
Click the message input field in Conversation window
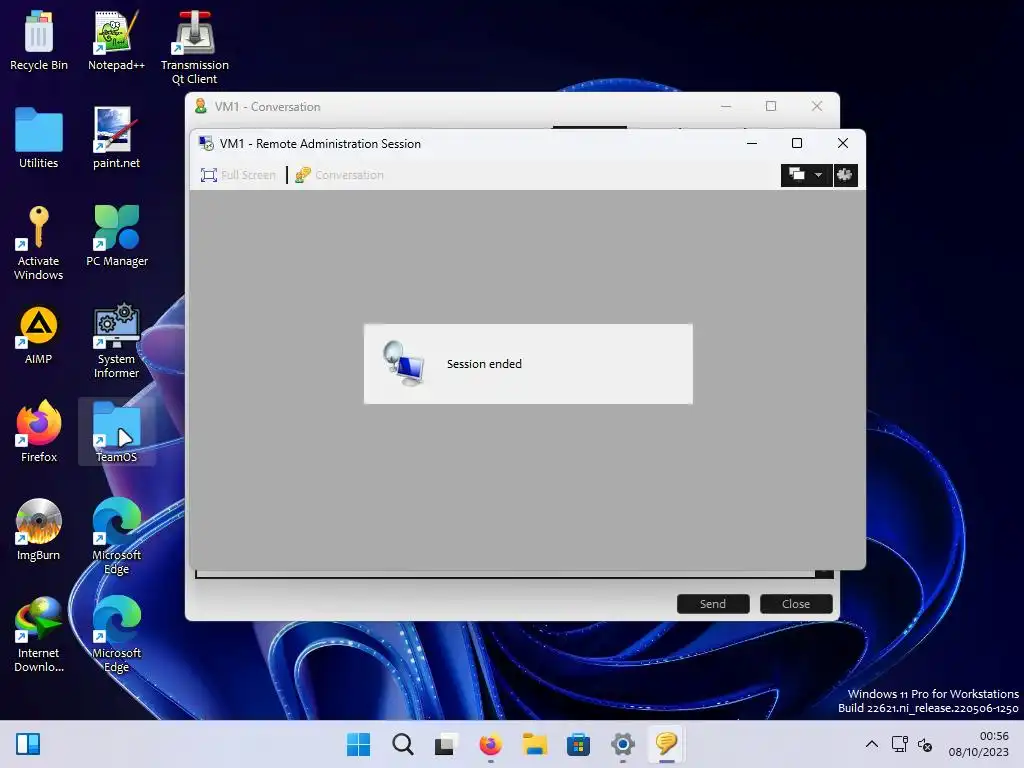[x=505, y=573]
